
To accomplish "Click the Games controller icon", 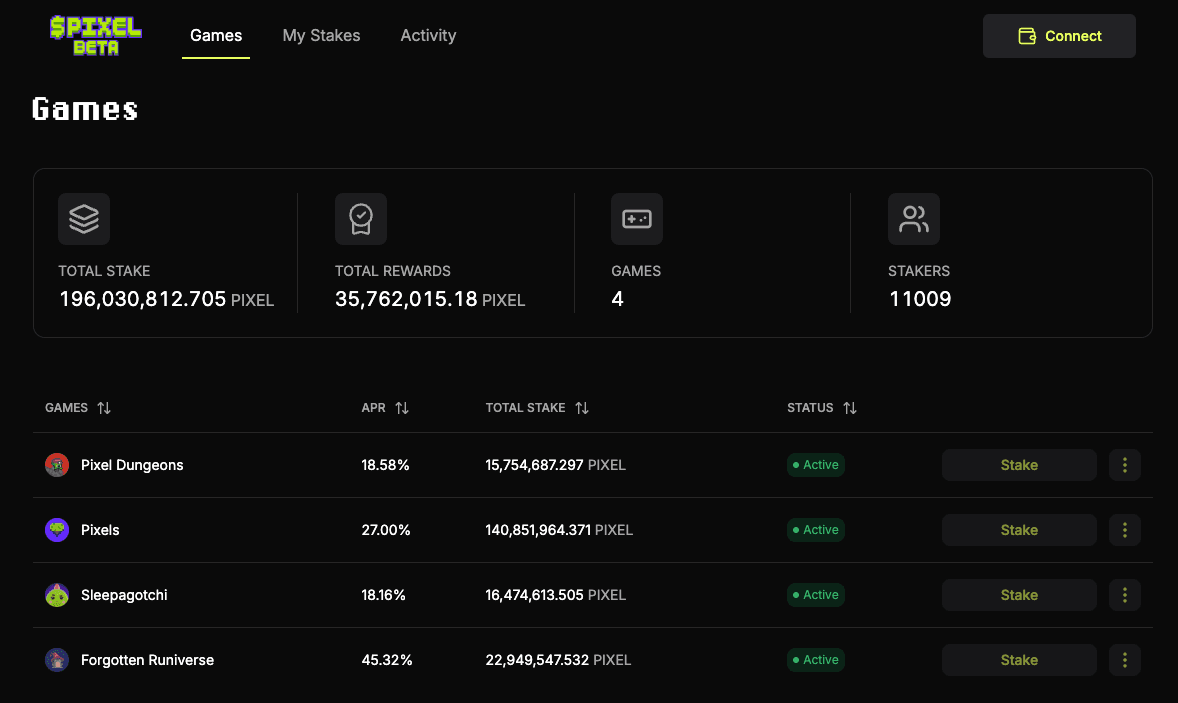I will click(637, 219).
